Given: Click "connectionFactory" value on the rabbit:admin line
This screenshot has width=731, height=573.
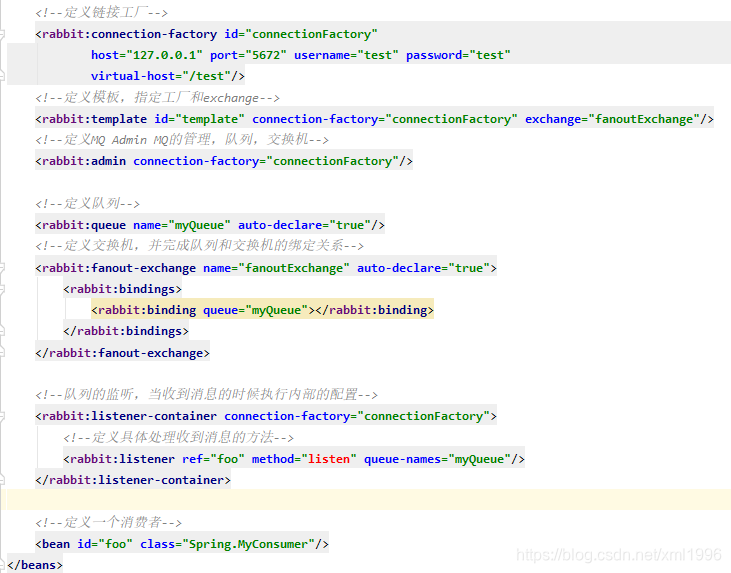Looking at the screenshot, I should (332, 161).
